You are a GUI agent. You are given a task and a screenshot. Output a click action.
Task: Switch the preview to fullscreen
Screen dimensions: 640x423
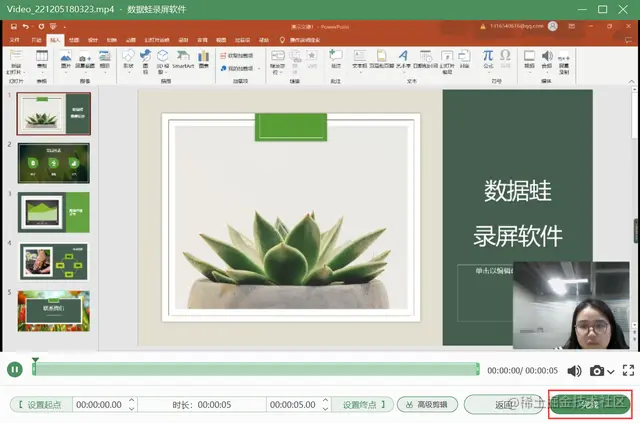point(628,370)
